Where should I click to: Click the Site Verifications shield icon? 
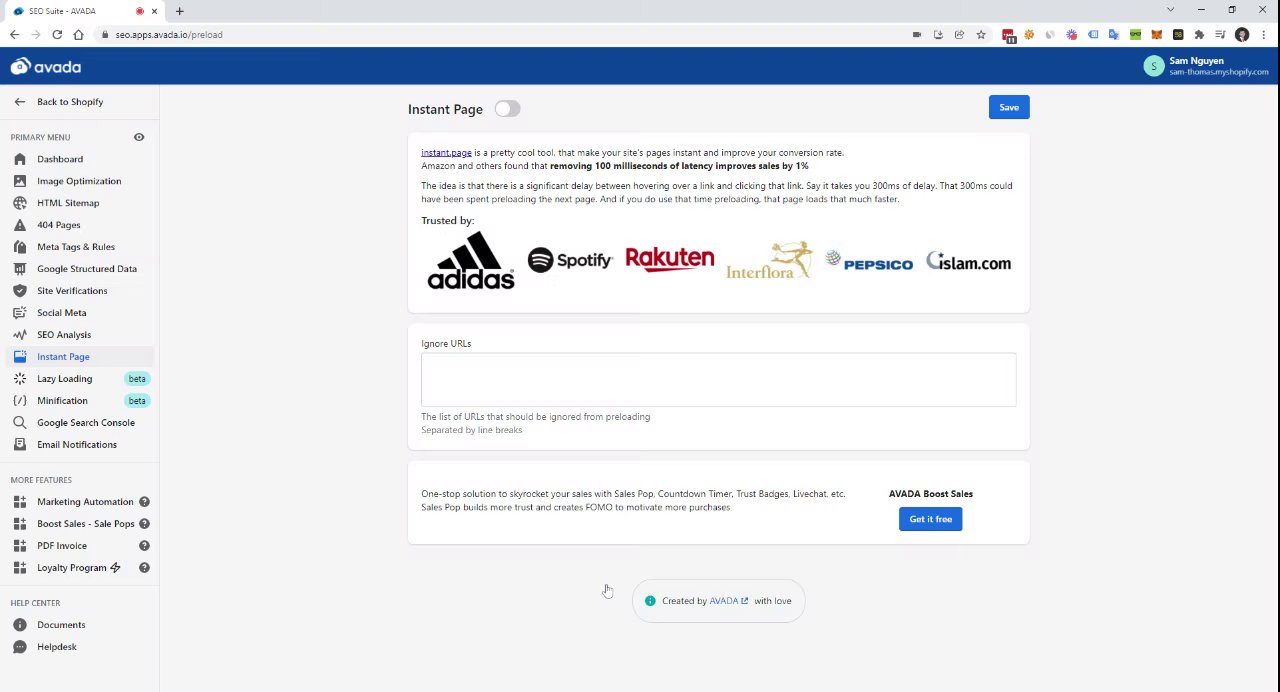pyautogui.click(x=20, y=291)
